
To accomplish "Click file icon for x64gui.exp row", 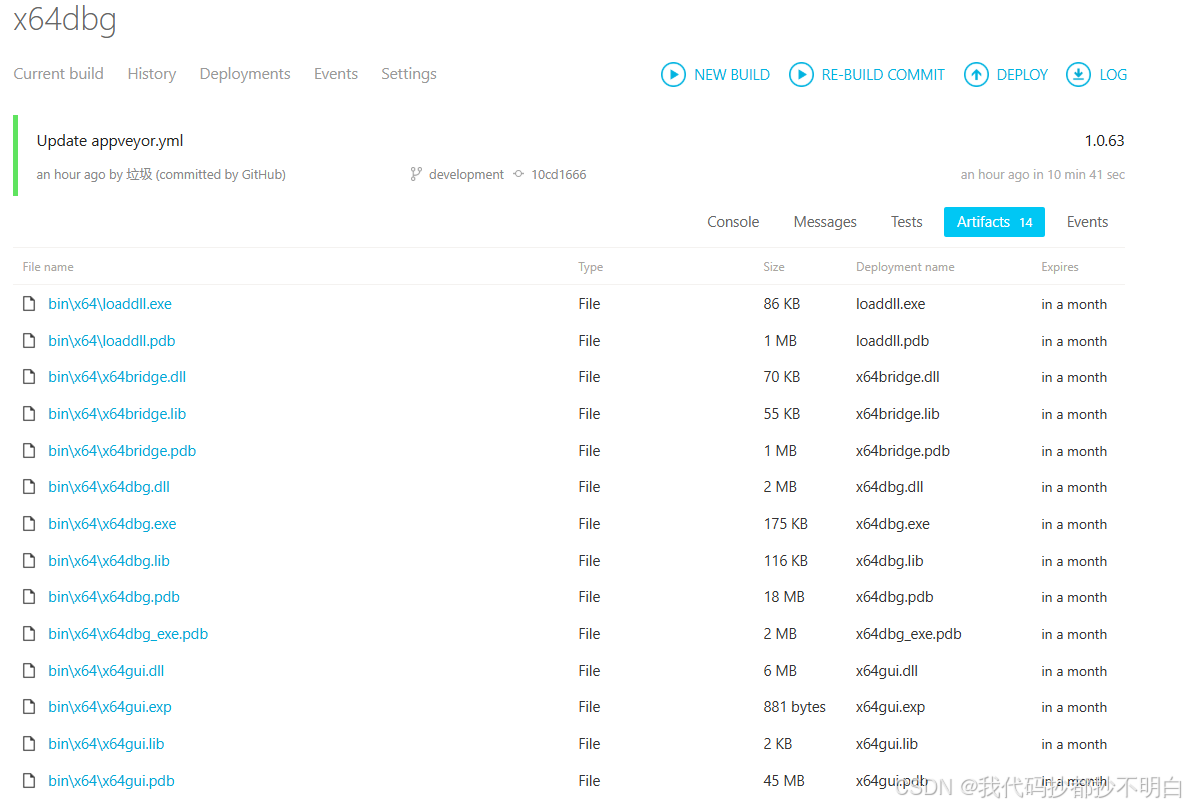I will (x=29, y=707).
